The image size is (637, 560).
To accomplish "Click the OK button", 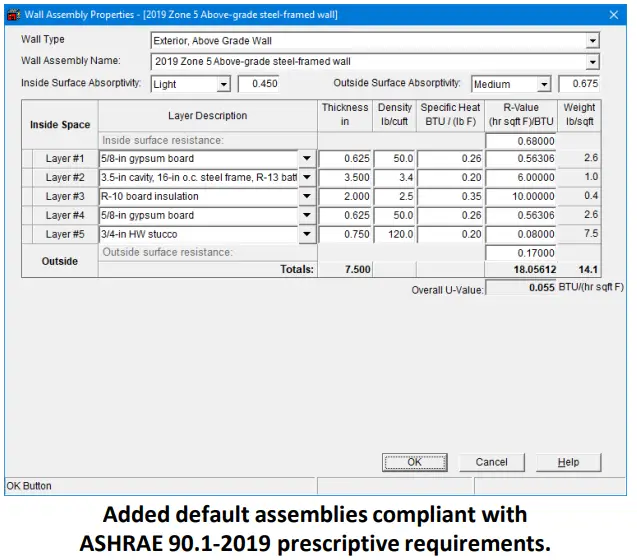I will (x=414, y=462).
